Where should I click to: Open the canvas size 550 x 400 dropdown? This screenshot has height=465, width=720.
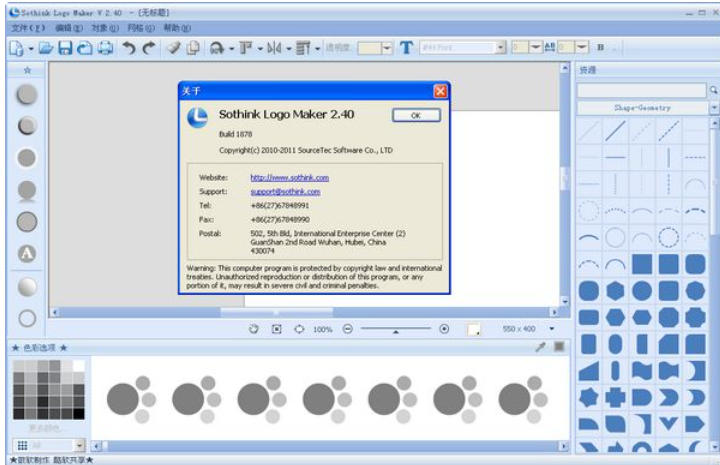click(551, 328)
